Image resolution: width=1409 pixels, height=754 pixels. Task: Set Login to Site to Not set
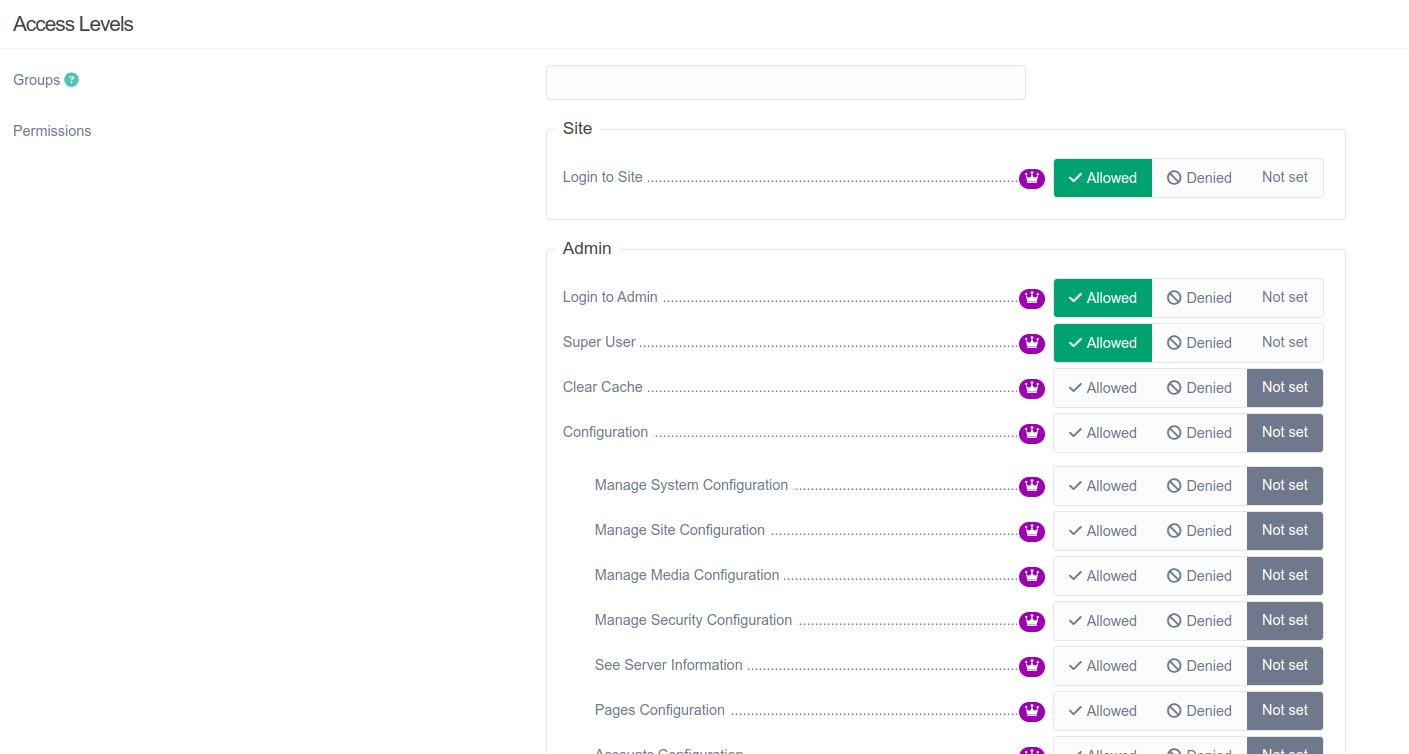pos(1285,177)
